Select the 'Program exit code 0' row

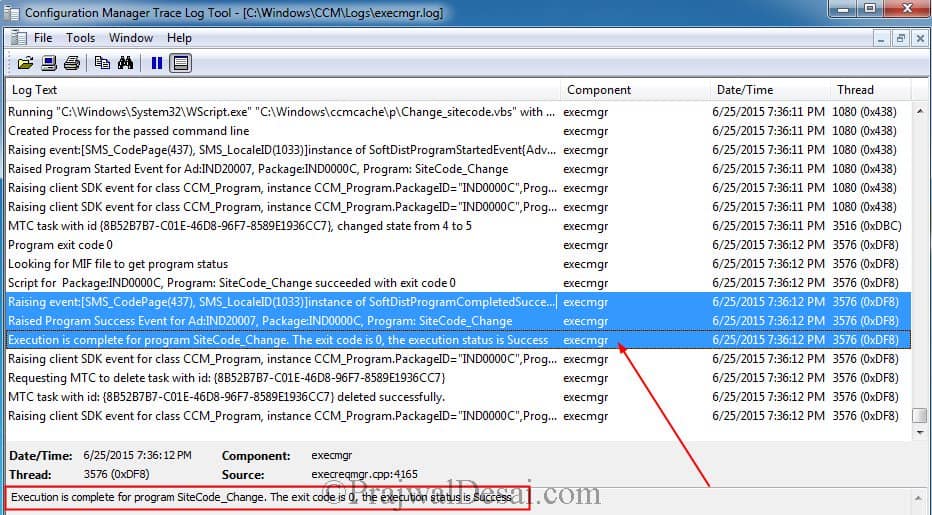click(x=458, y=245)
